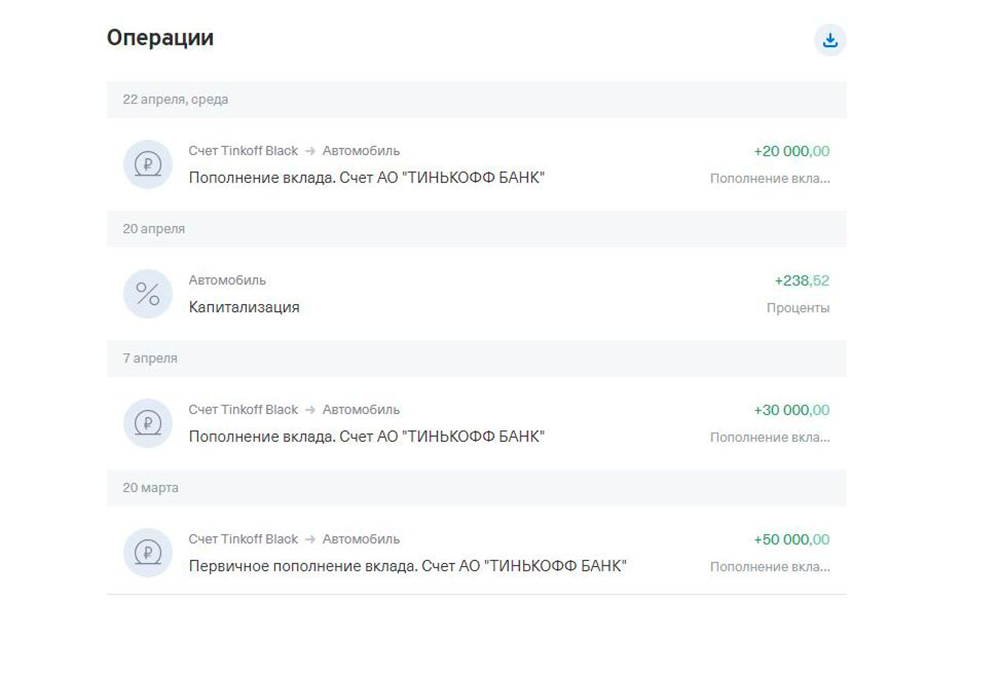Click arrow icon in 22 April transfer row
1000x676 pixels.
310,151
